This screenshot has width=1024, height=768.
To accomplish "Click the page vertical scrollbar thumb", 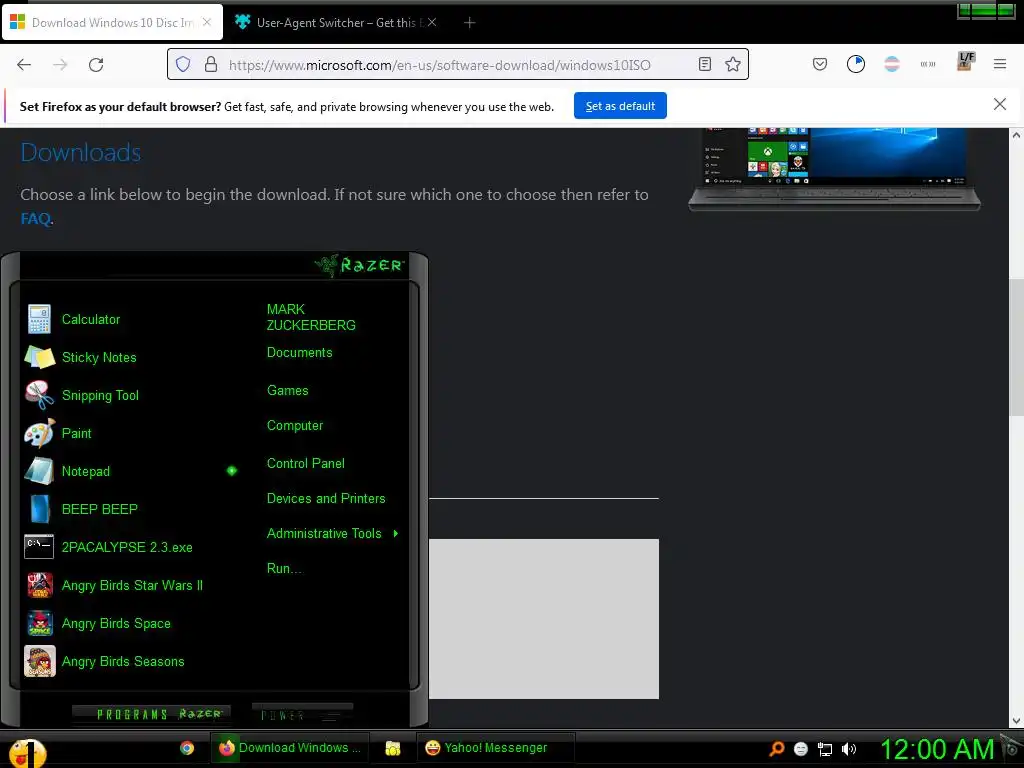I will [x=1016, y=346].
